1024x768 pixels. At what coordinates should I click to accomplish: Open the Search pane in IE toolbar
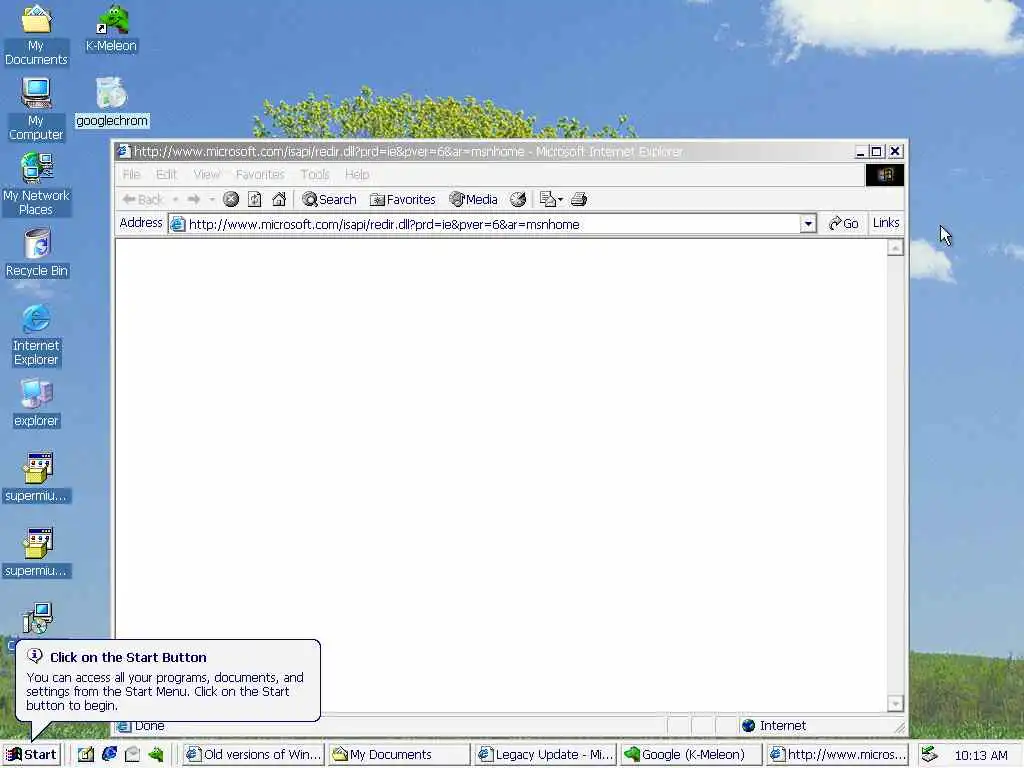(x=329, y=200)
